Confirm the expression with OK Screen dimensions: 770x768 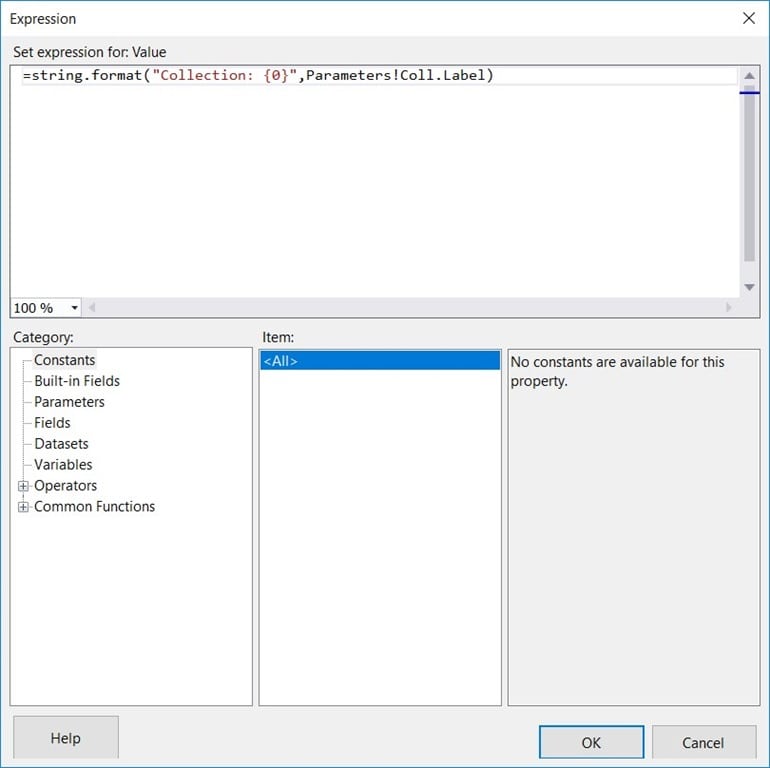591,742
